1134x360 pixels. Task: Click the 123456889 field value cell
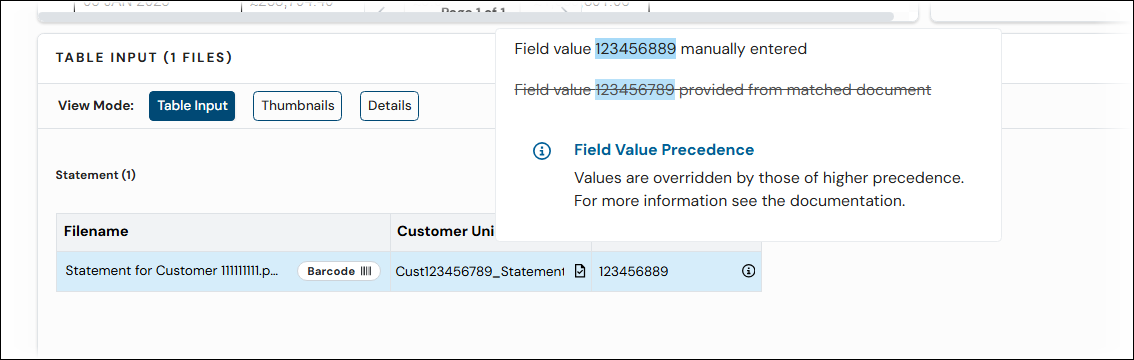click(676, 271)
